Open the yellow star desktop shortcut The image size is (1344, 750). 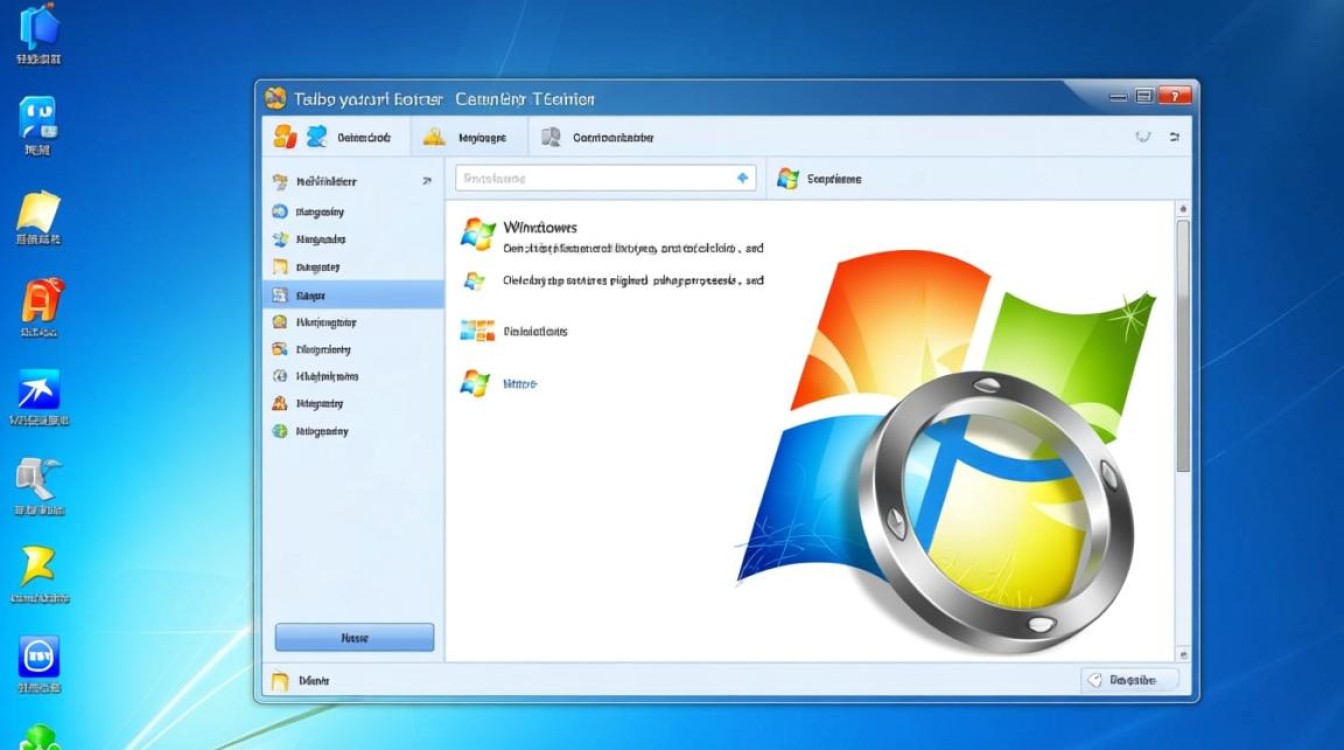pos(38,566)
